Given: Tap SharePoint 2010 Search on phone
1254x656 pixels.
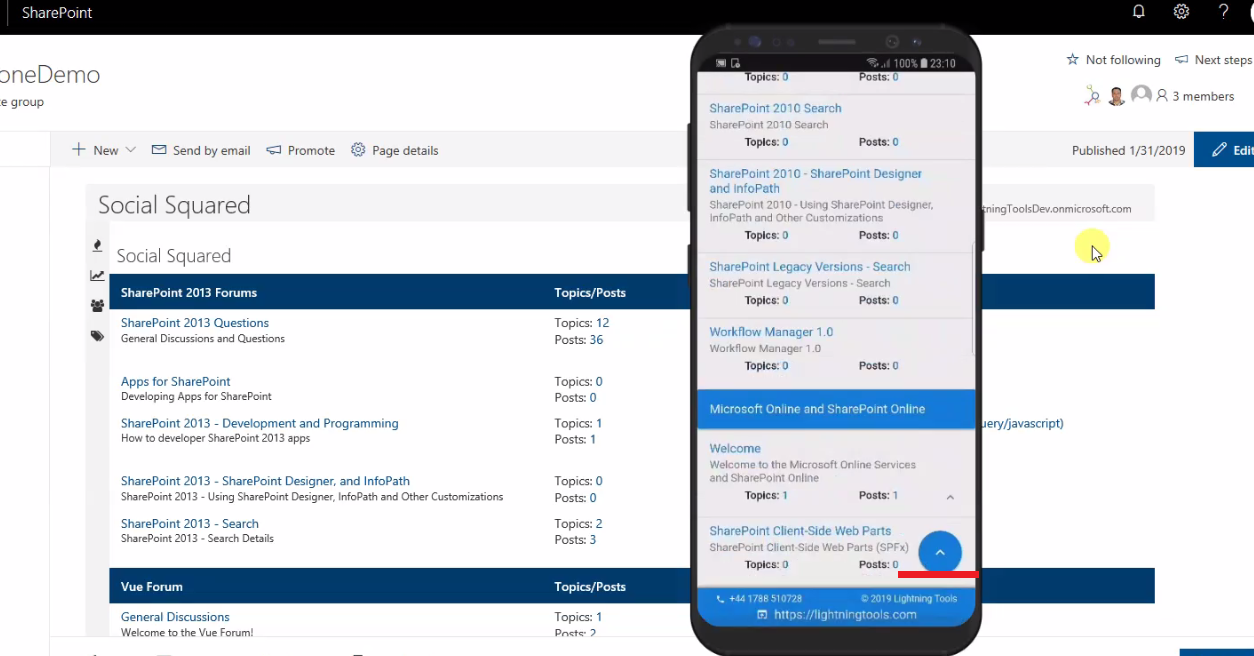Looking at the screenshot, I should pos(775,108).
